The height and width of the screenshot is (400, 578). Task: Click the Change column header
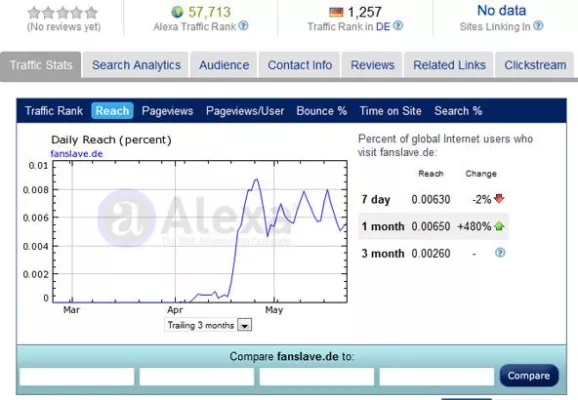tap(481, 174)
